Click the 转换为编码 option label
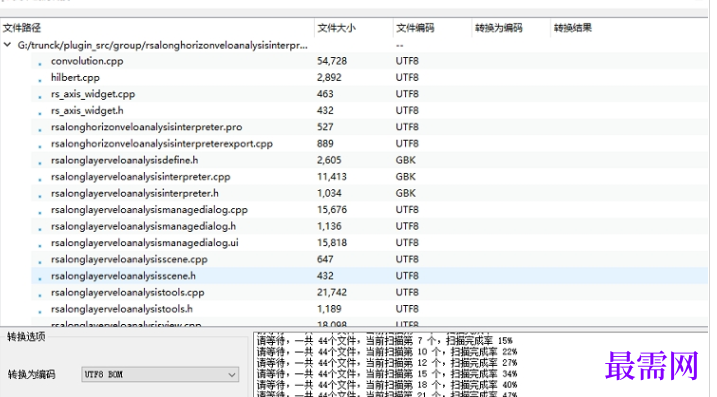The image size is (717, 397). pyautogui.click(x=32, y=375)
